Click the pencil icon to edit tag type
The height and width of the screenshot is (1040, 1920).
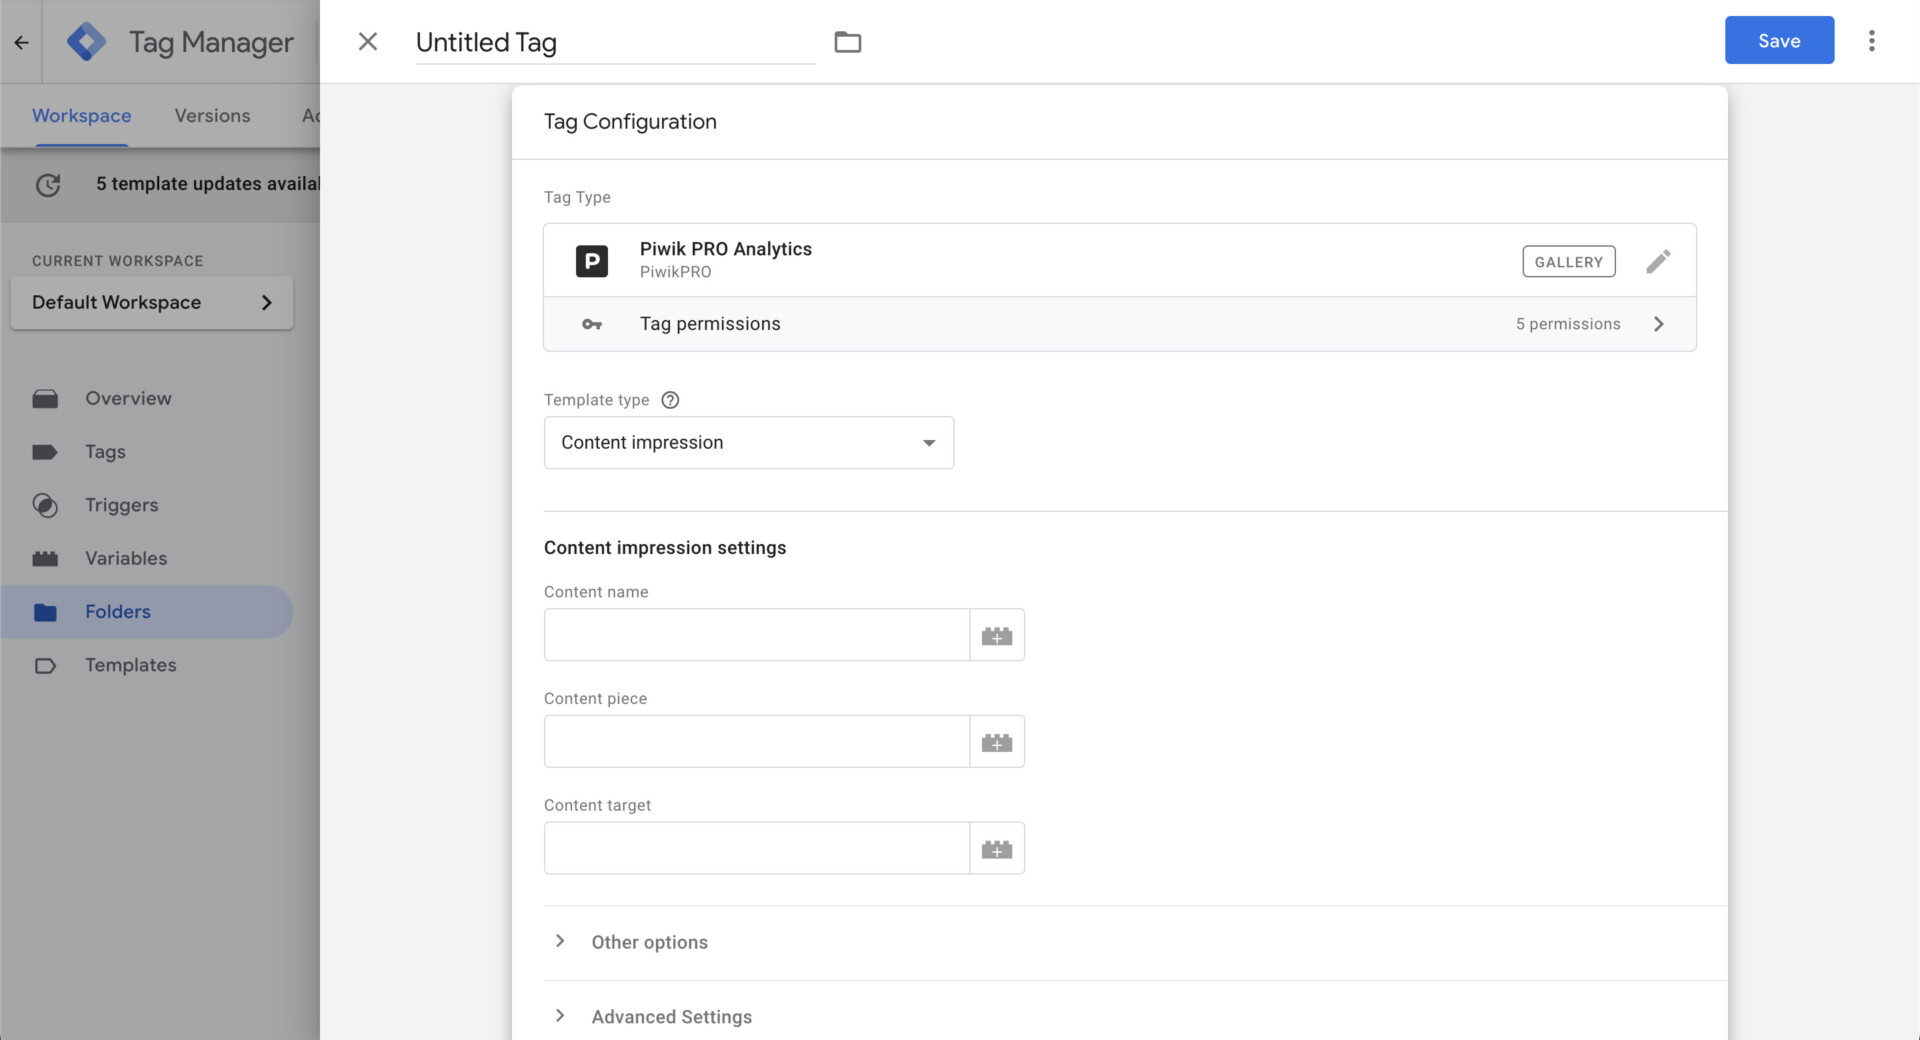[x=1658, y=260]
